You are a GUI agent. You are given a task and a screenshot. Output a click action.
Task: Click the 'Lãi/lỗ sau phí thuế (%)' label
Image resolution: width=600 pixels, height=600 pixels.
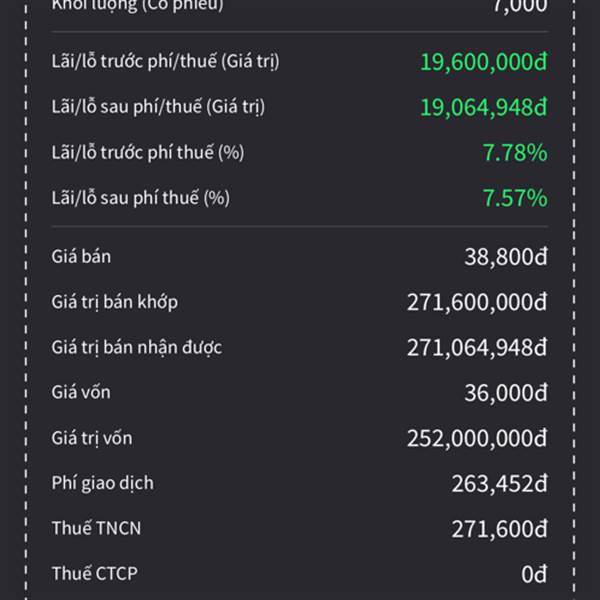point(141,198)
